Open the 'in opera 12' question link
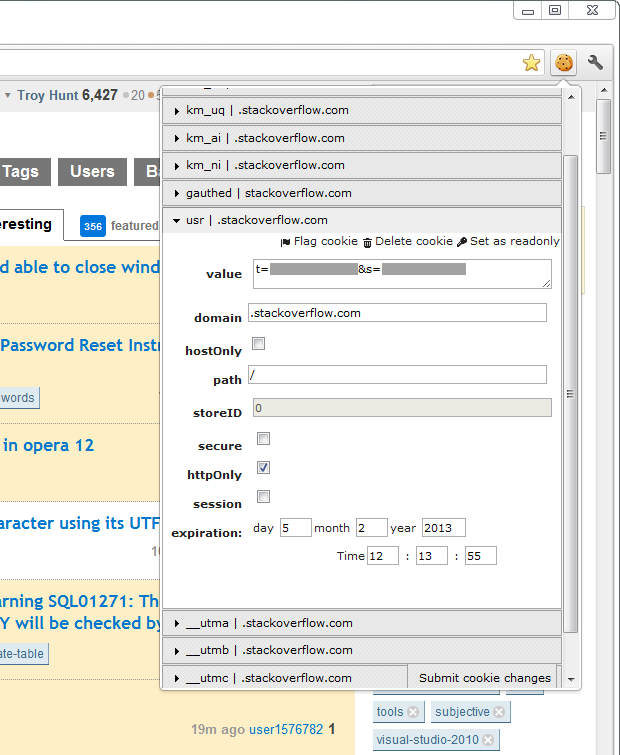The width and height of the screenshot is (620, 755). tap(48, 445)
